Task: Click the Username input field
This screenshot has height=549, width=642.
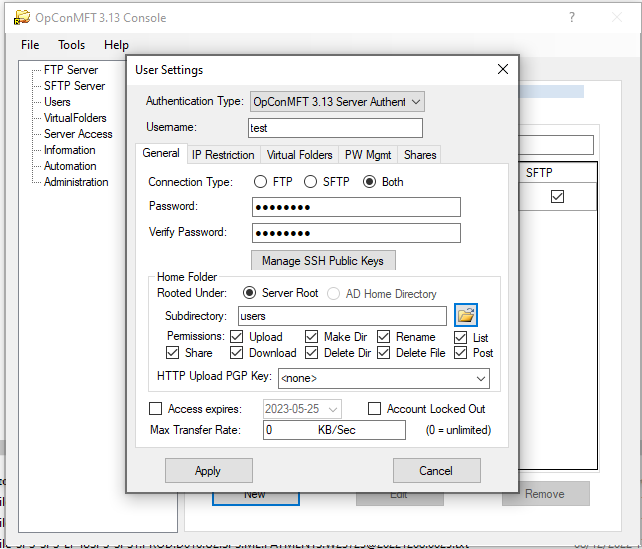Action: tap(335, 128)
